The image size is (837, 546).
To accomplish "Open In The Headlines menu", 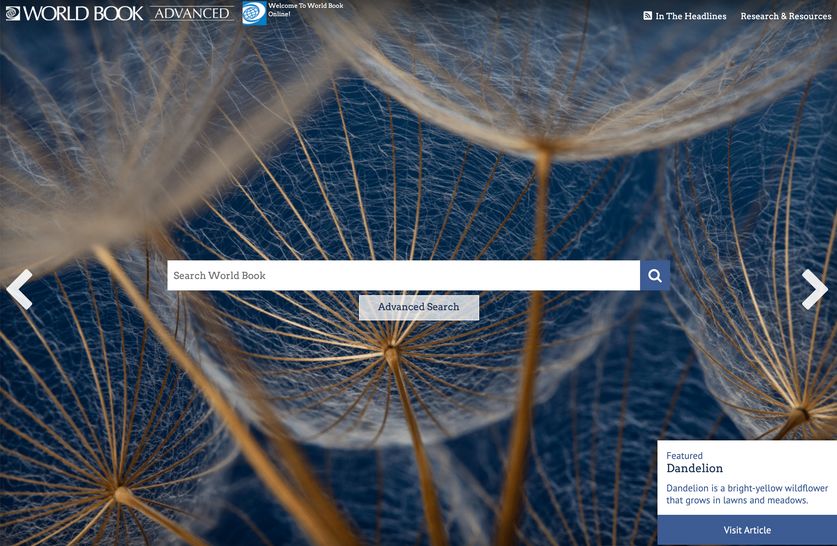I will [x=690, y=16].
